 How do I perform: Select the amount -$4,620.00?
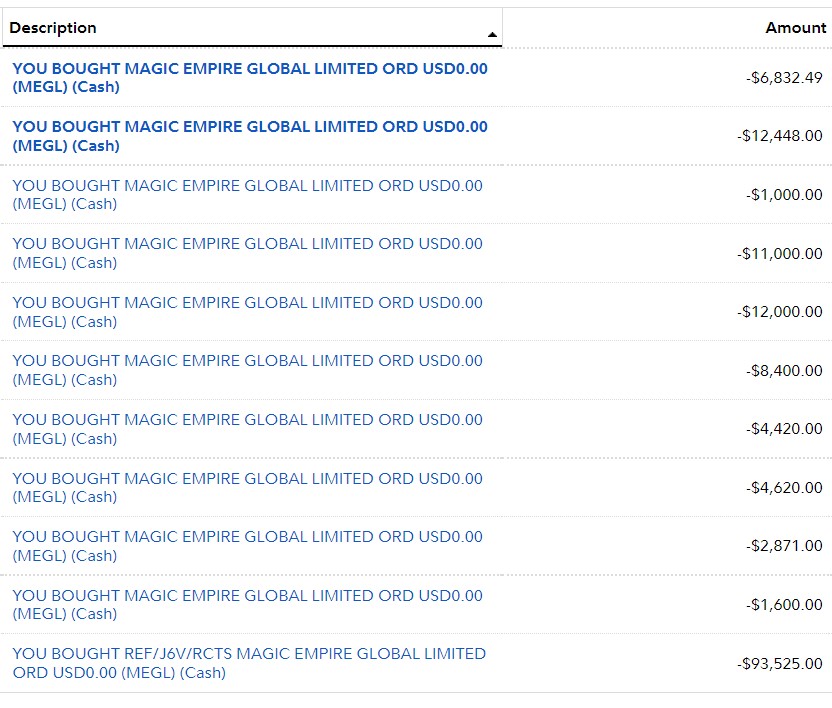[784, 487]
